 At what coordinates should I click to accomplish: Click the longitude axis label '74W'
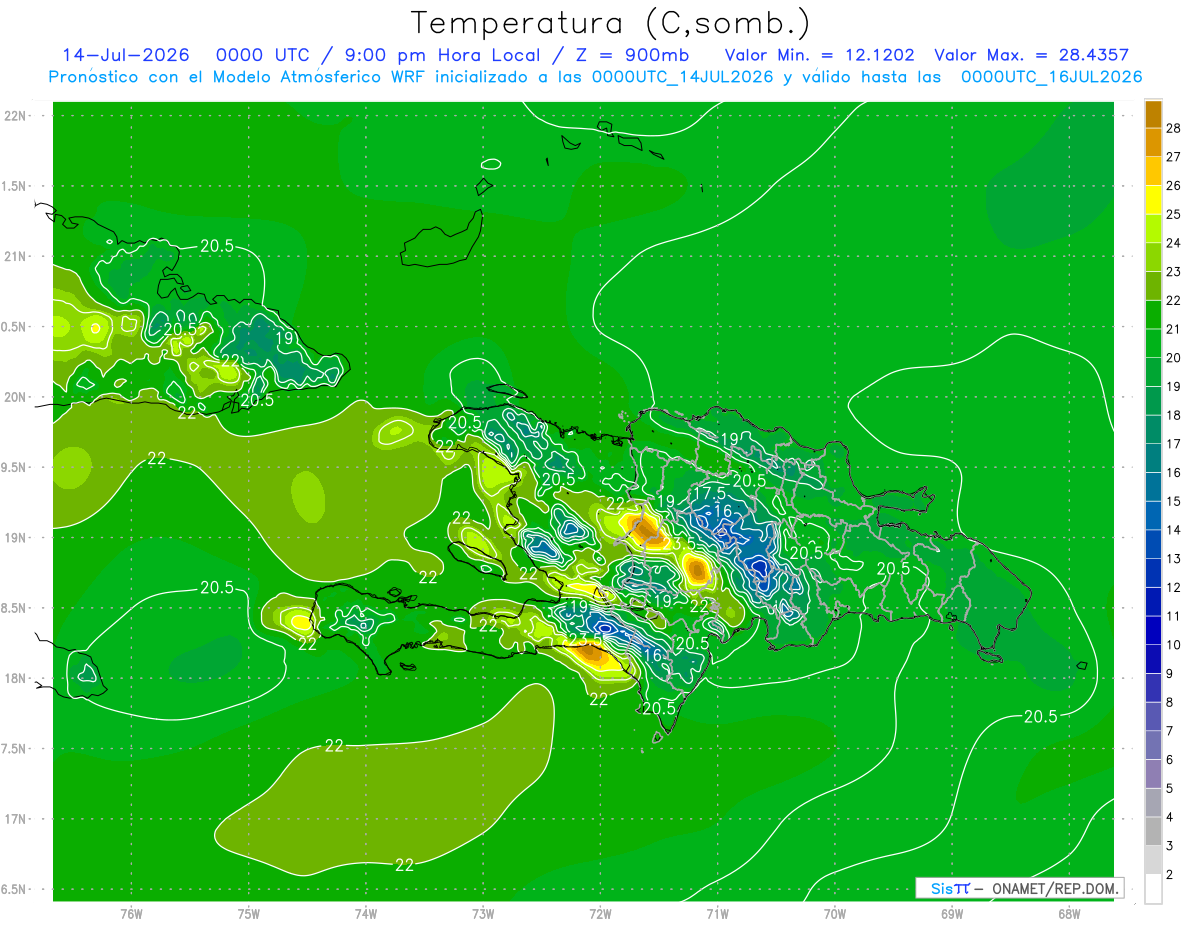tap(366, 915)
